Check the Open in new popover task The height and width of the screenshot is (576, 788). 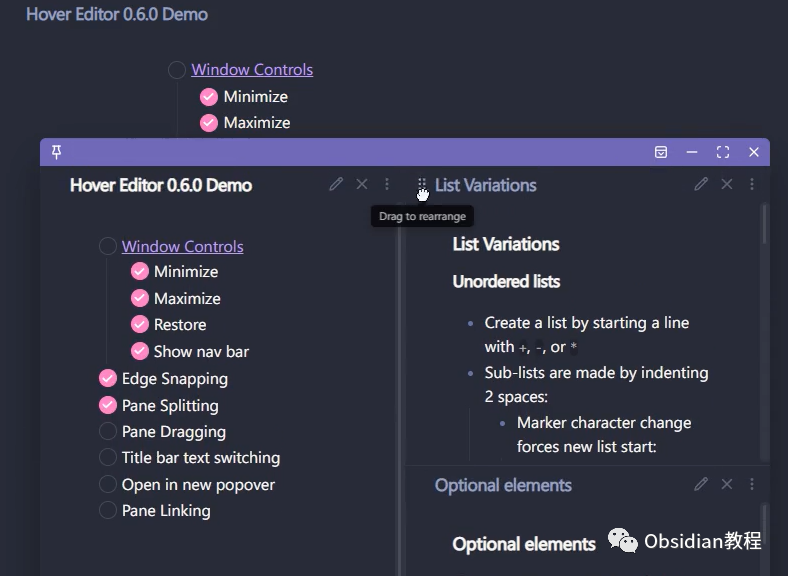[108, 484]
